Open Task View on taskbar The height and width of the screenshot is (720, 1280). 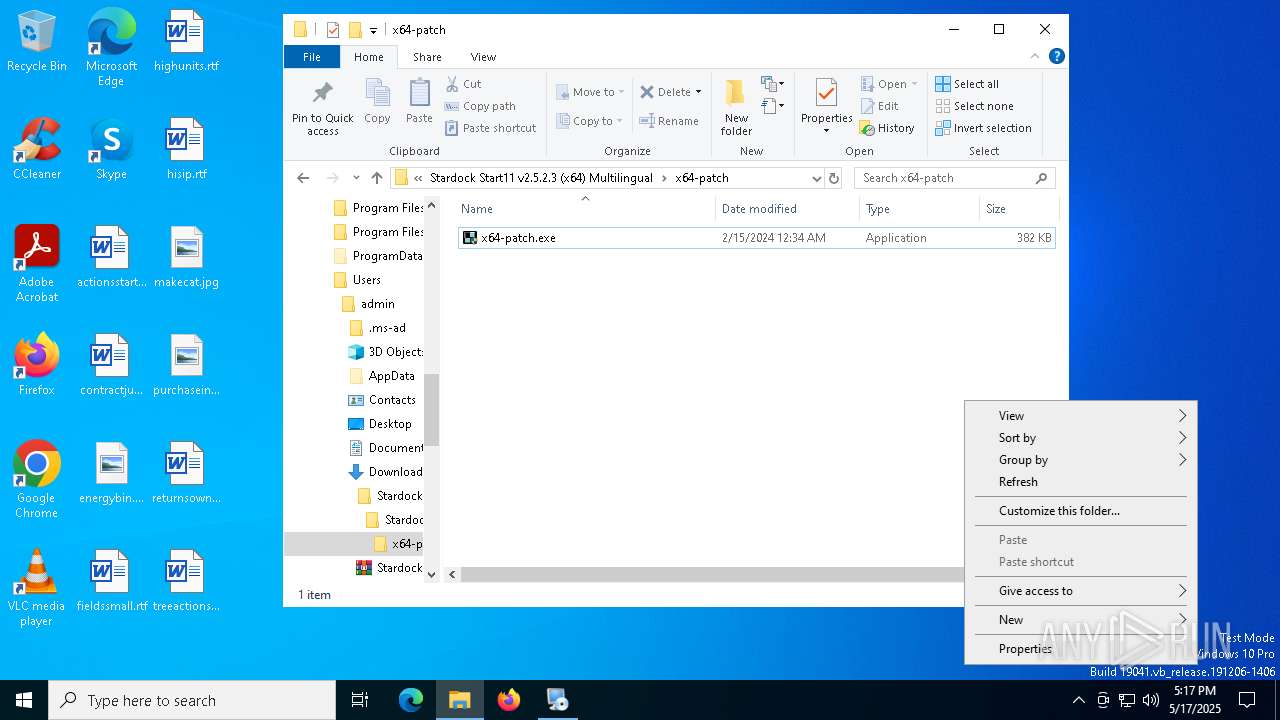click(x=360, y=700)
